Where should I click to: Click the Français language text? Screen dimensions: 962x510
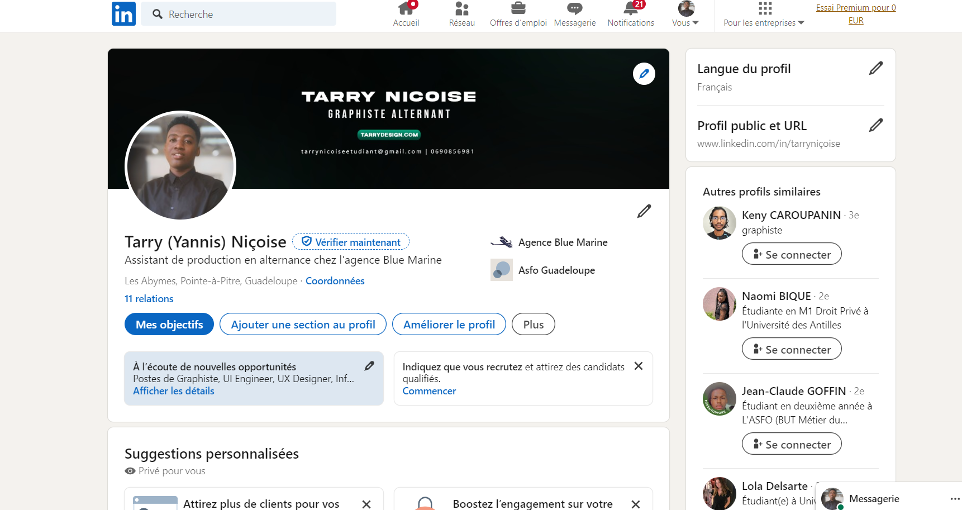tap(715, 87)
